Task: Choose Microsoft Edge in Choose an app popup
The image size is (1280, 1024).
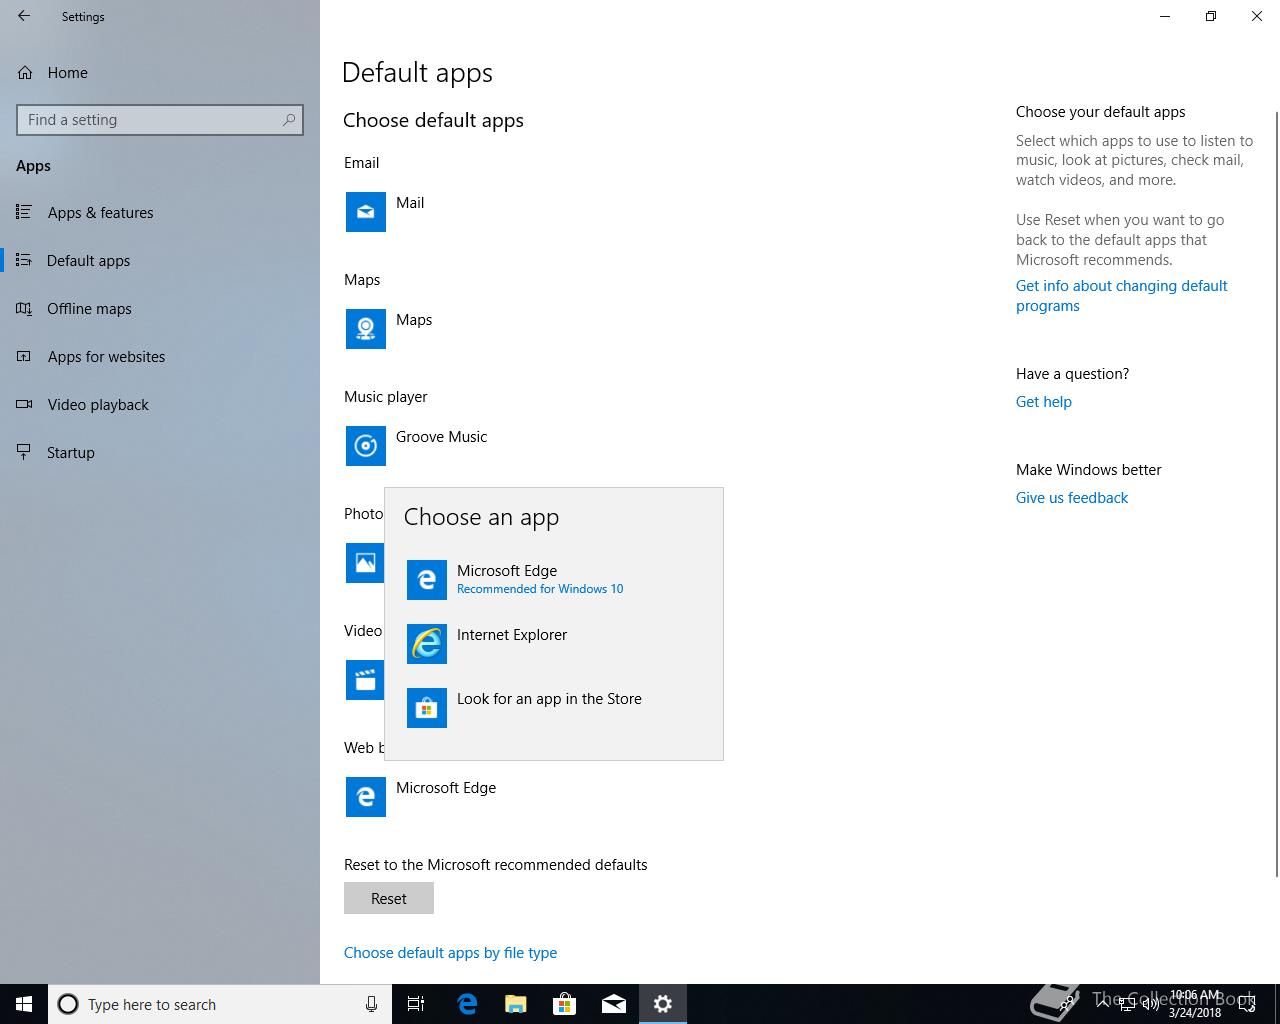Action: [554, 580]
